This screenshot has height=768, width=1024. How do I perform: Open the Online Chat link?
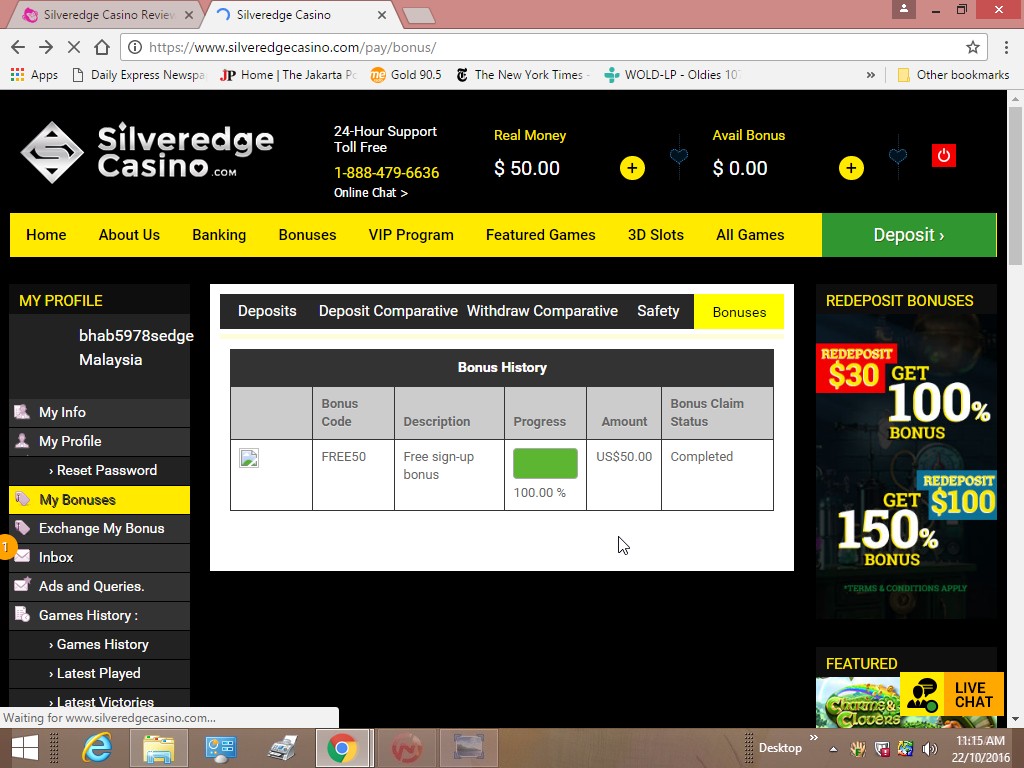coord(370,193)
